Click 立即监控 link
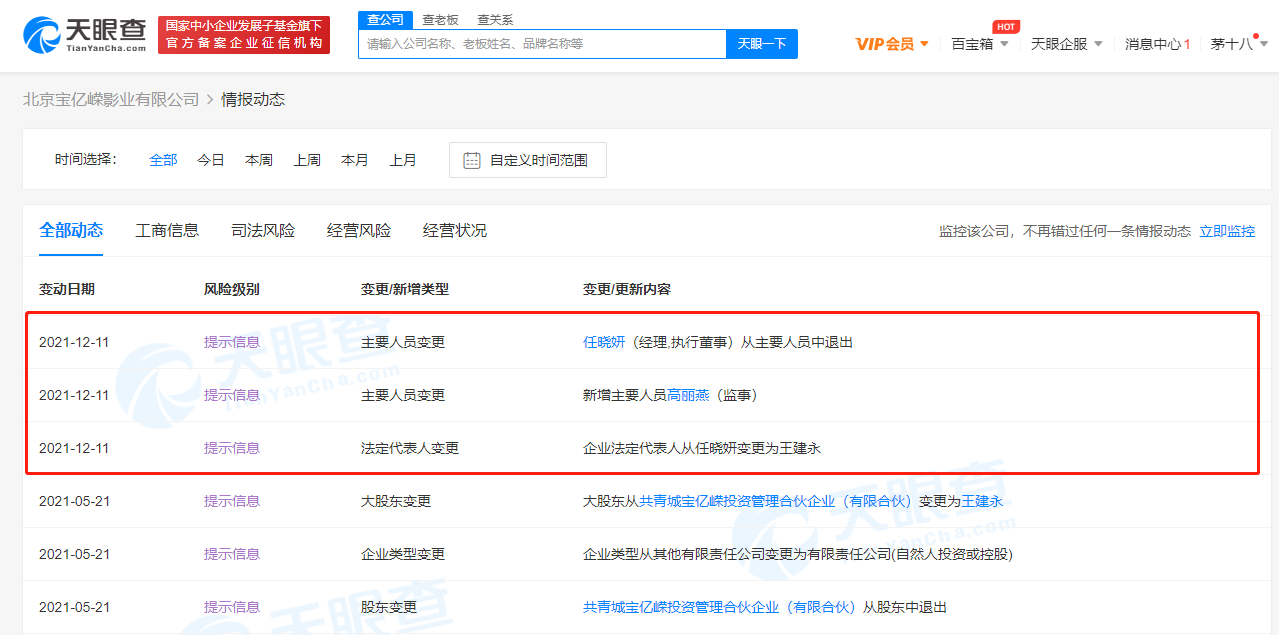The height and width of the screenshot is (635, 1279). coord(1227,231)
